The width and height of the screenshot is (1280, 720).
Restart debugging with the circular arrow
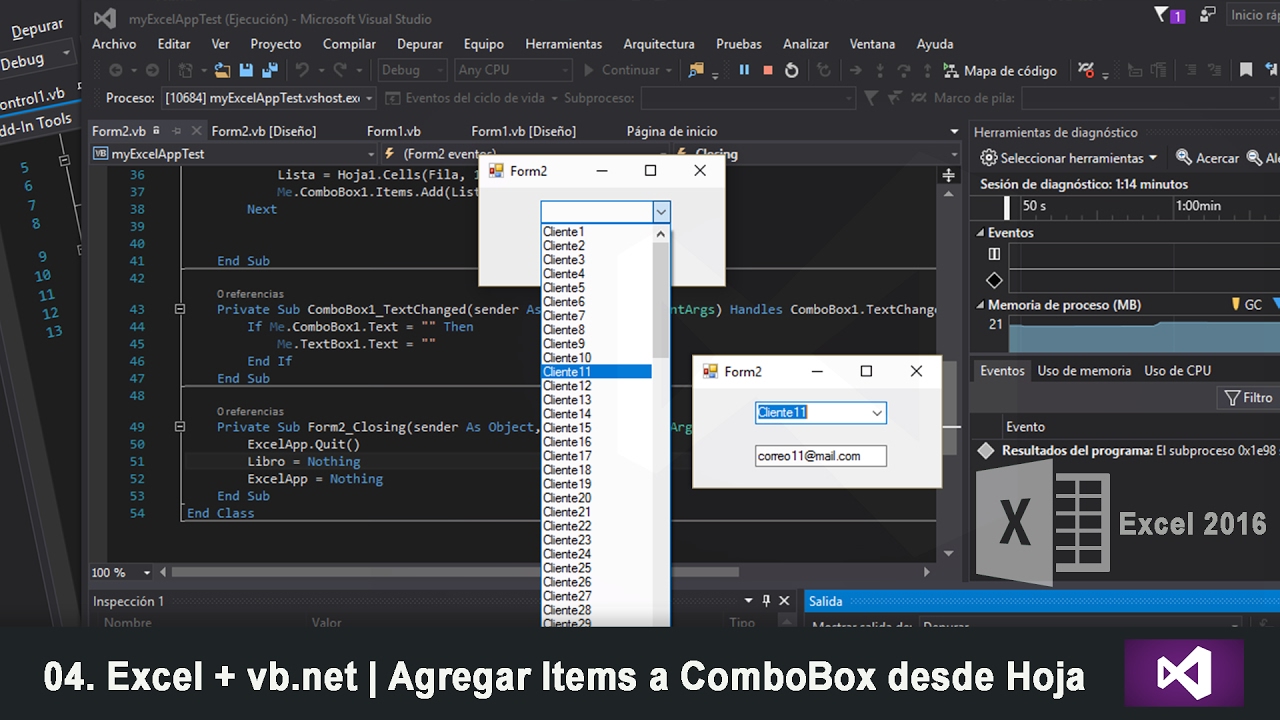(792, 70)
